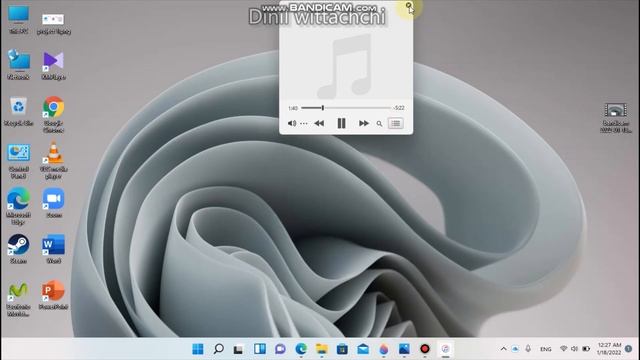640x360 pixels.
Task: Click the song progress slider track
Action: point(346,108)
